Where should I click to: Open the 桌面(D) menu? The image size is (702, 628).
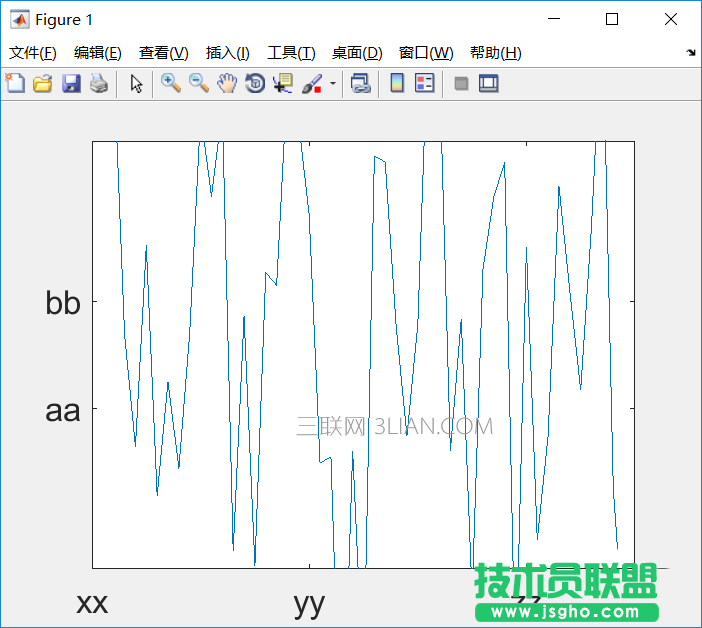(357, 53)
